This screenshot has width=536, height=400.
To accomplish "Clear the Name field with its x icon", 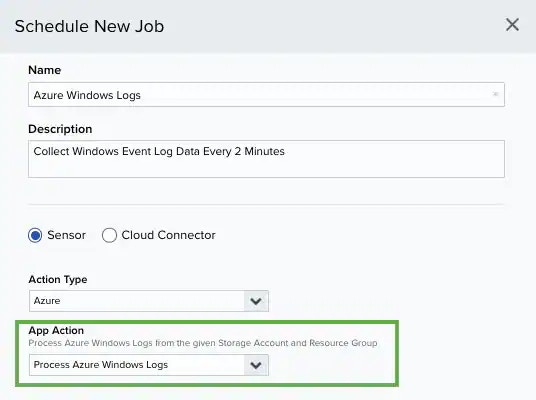I will [x=495, y=94].
